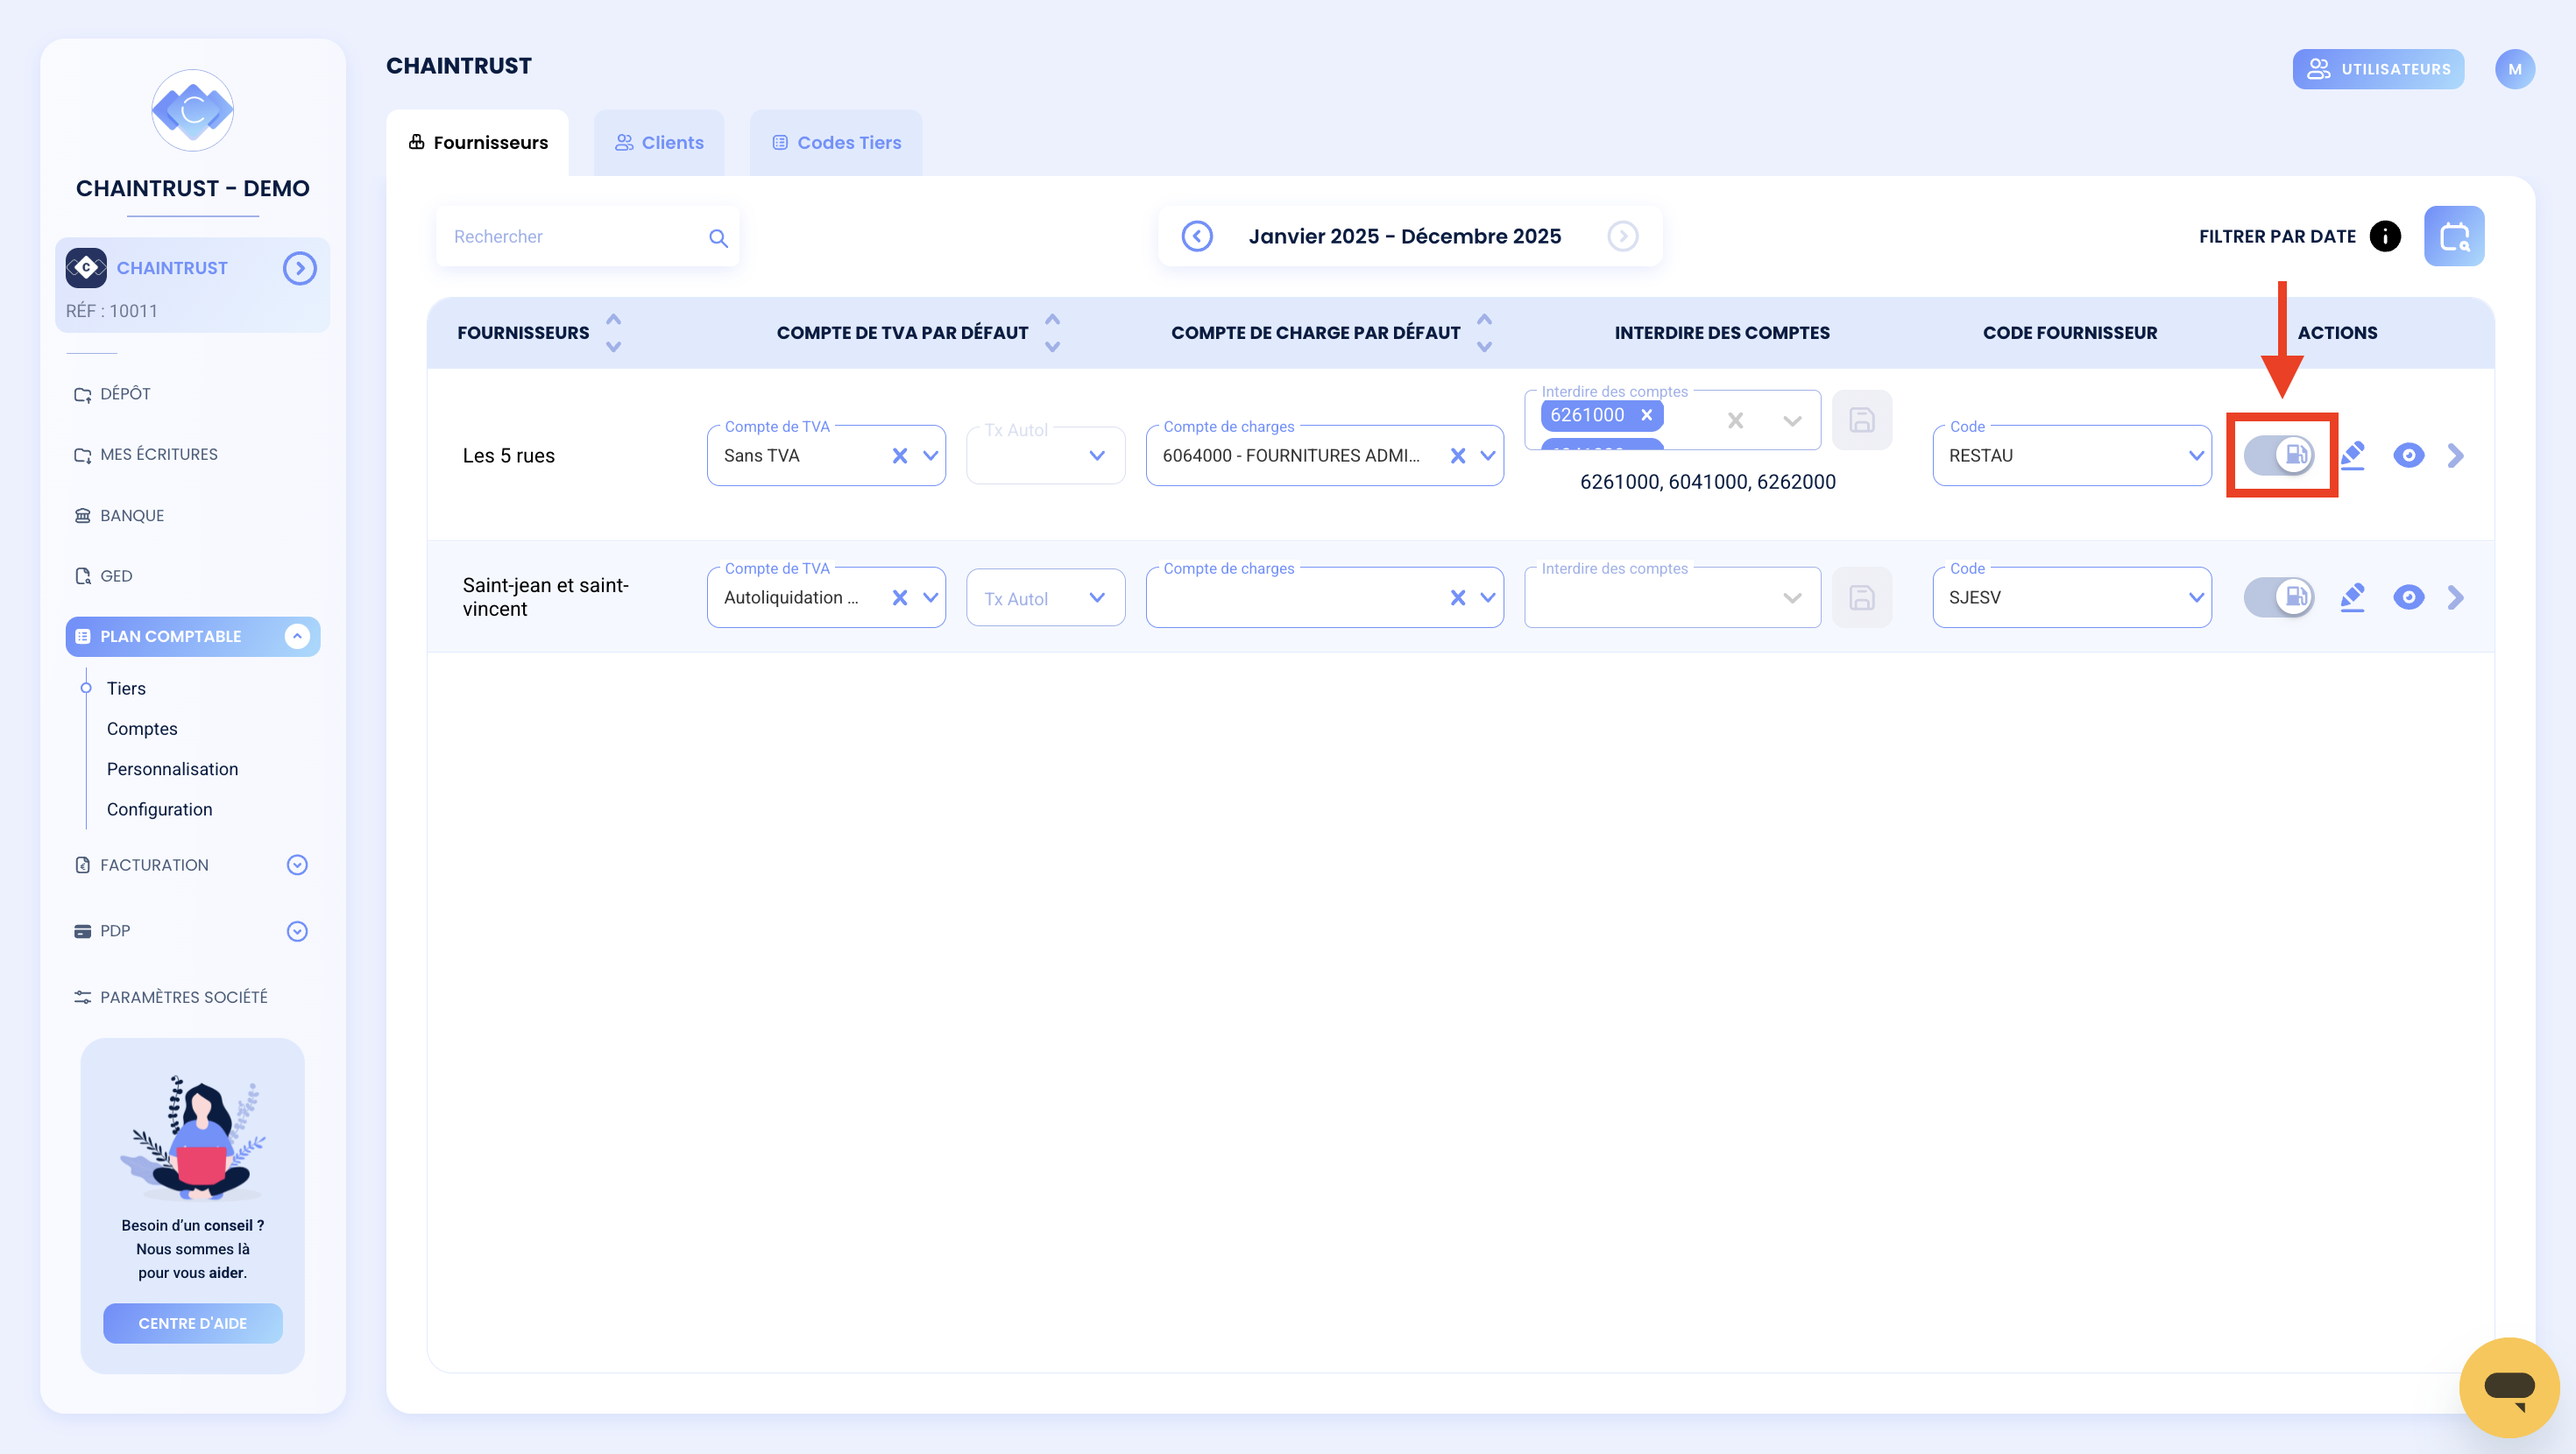Viewport: 2576px width, 1454px height.
Task: Open details arrow for Les 5 rues
Action: coord(2455,455)
